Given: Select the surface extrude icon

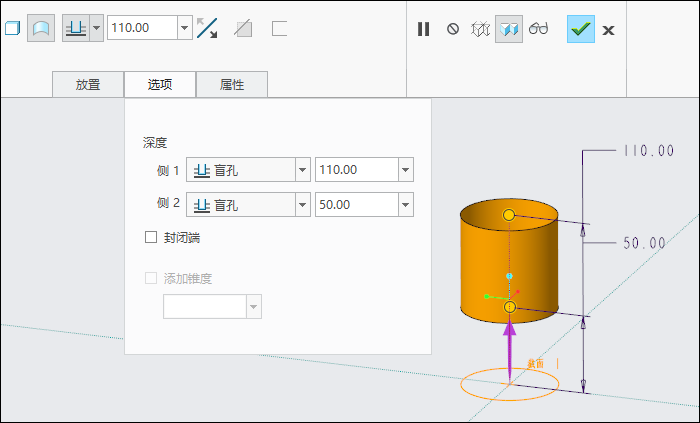Looking at the screenshot, I should 41,28.
